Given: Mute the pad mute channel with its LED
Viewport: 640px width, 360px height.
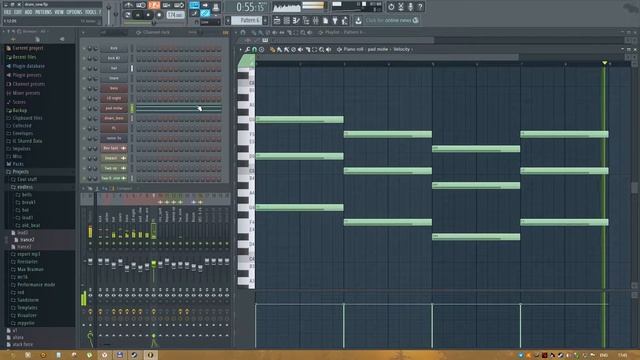Looking at the screenshot, I should click(x=84, y=108).
